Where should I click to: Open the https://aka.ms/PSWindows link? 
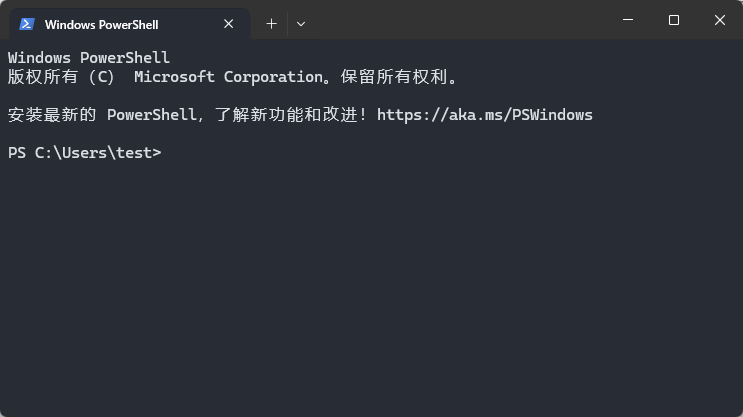point(485,115)
